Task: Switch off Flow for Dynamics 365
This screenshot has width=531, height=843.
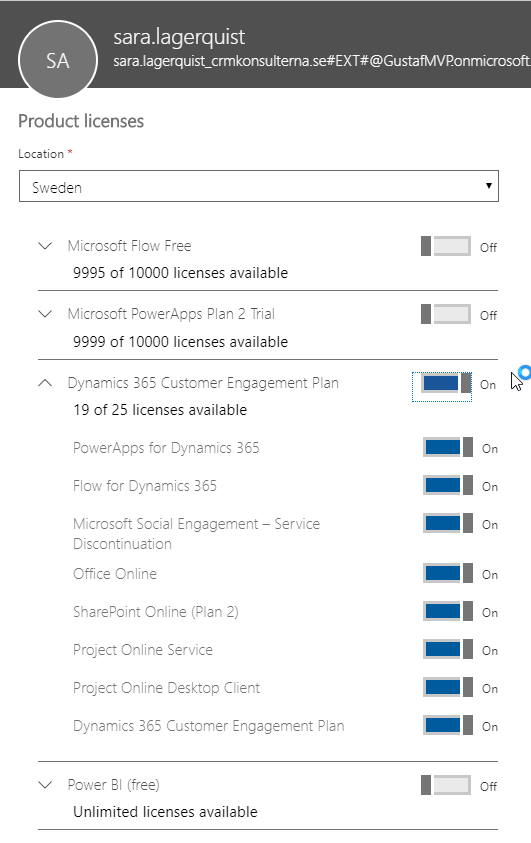Action: pos(448,485)
